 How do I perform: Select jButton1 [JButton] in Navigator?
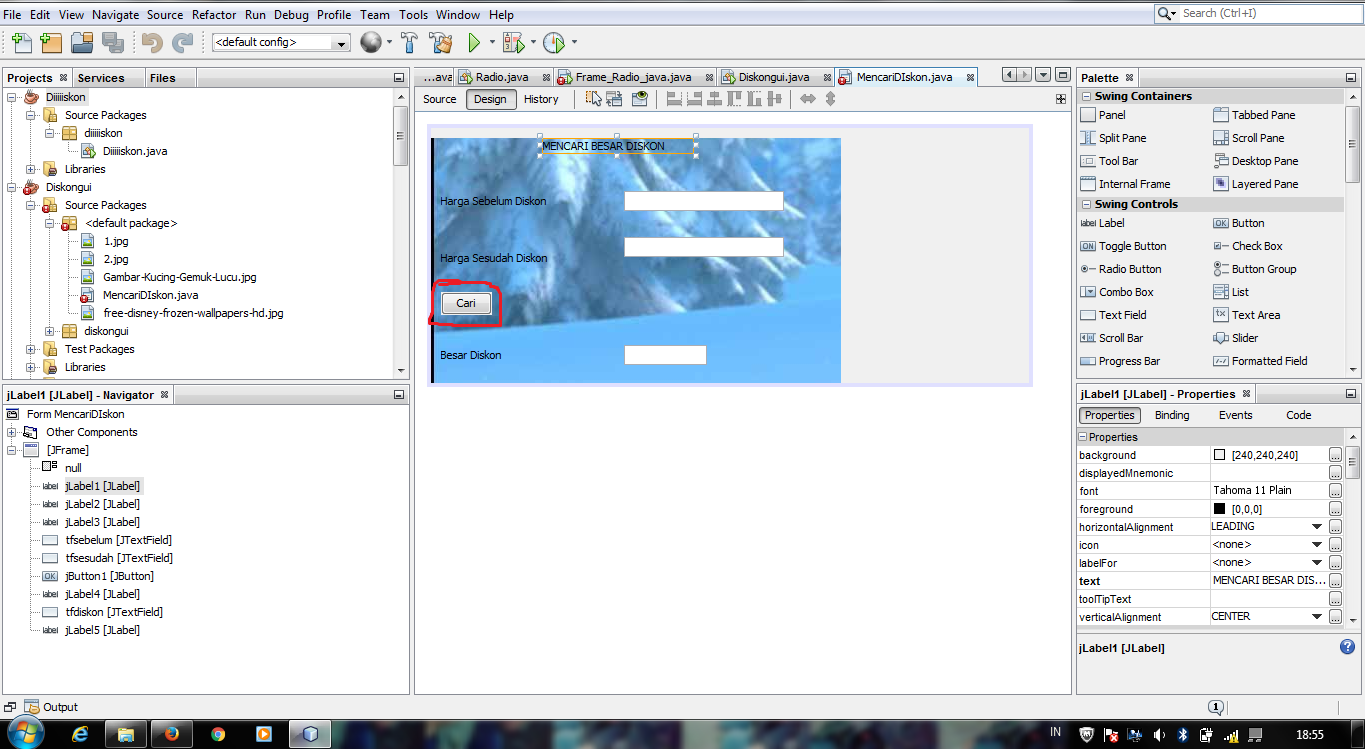click(109, 576)
